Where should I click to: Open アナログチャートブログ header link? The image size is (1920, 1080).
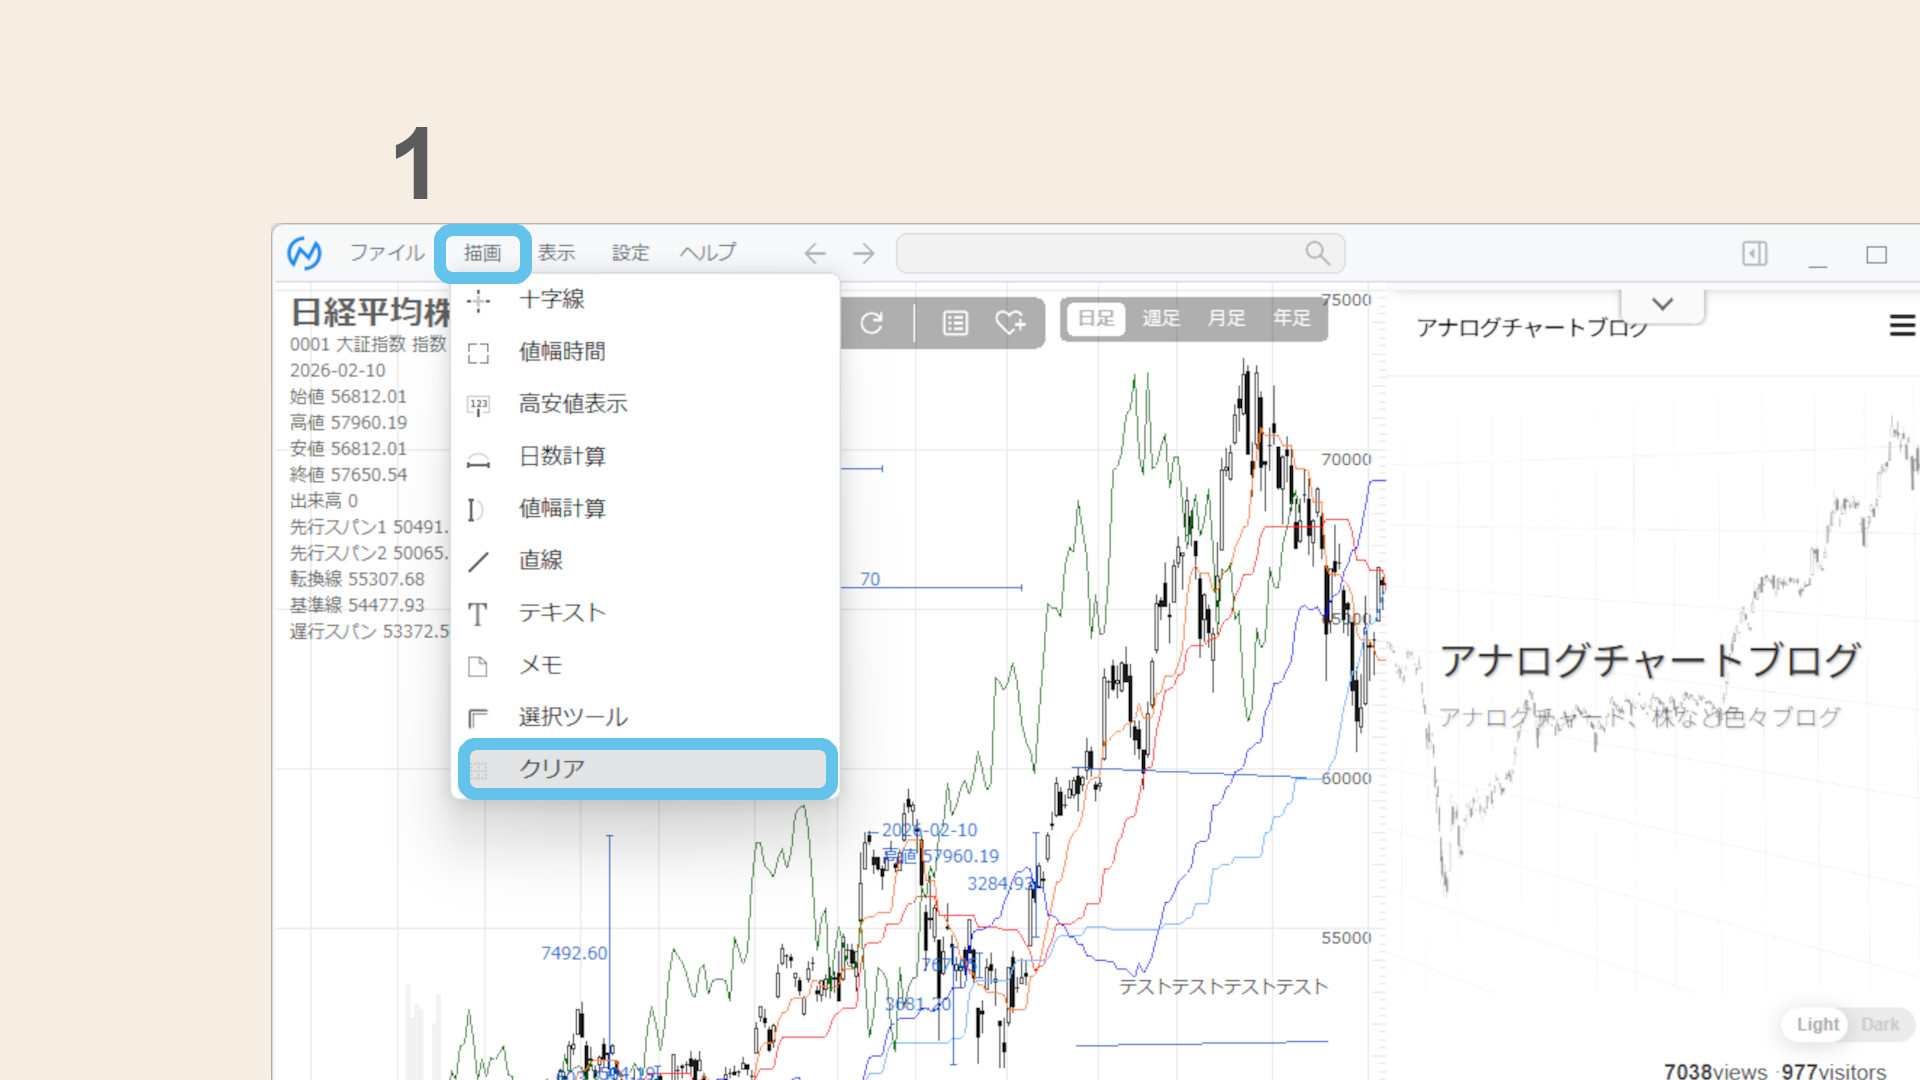[1532, 327]
